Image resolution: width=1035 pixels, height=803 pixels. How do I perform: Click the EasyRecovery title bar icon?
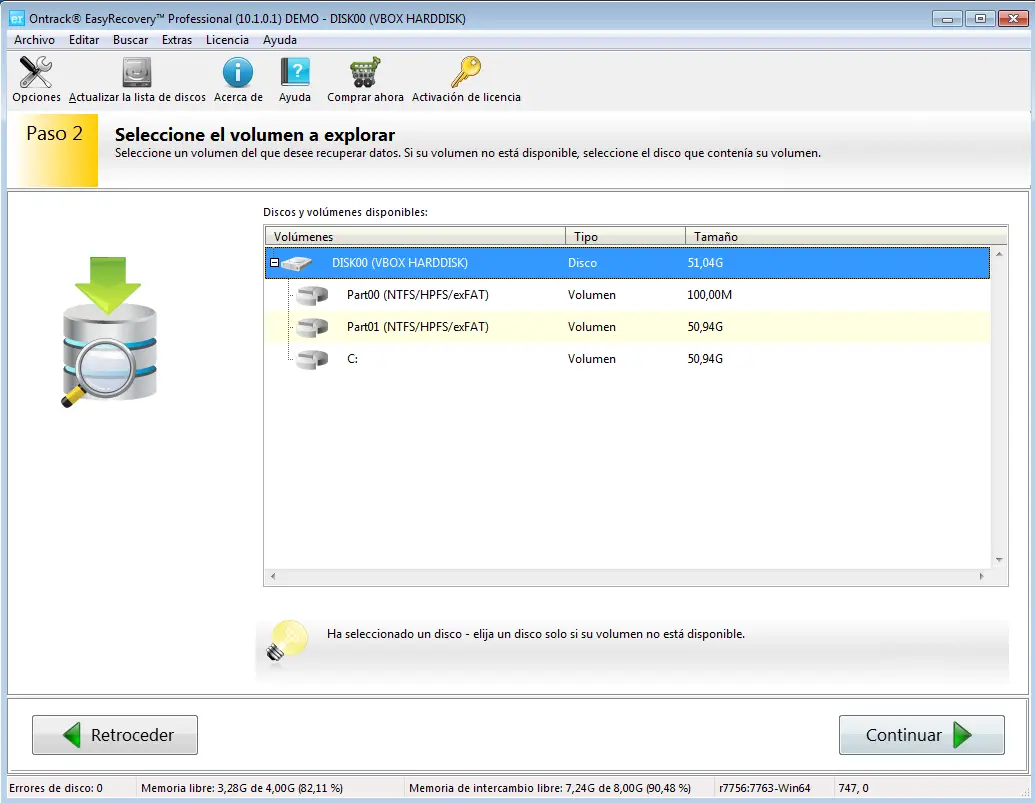(17, 18)
